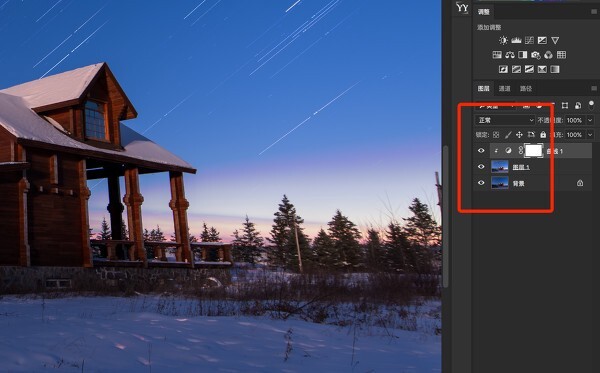
Task: Switch to the 路径 paths tab
Action: click(526, 89)
